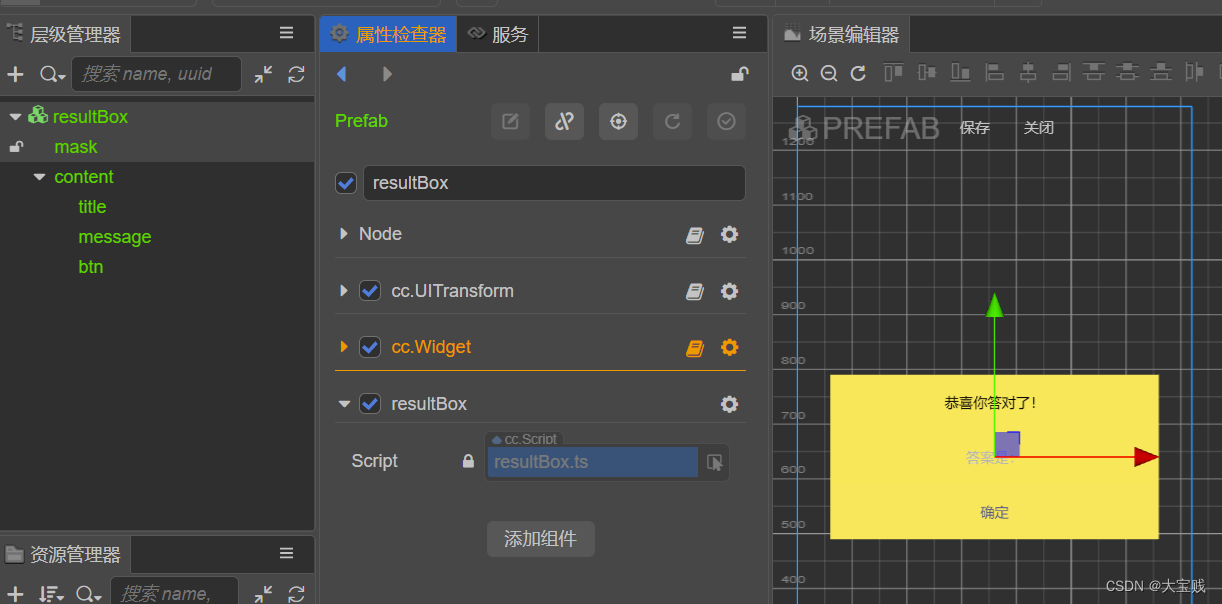Click the zoom in icon in scene editor
This screenshot has height=604, width=1222.
click(800, 73)
